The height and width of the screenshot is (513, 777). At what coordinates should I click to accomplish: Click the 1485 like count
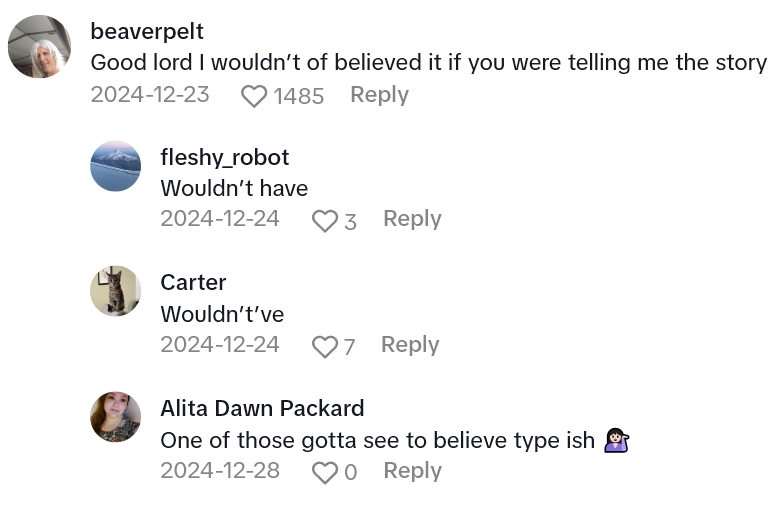(x=298, y=96)
